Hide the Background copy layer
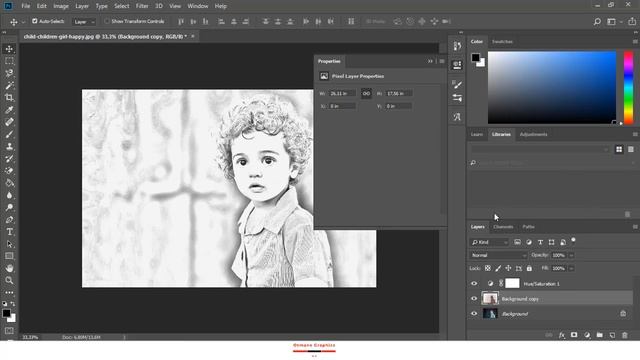640x360 pixels. pyautogui.click(x=474, y=298)
